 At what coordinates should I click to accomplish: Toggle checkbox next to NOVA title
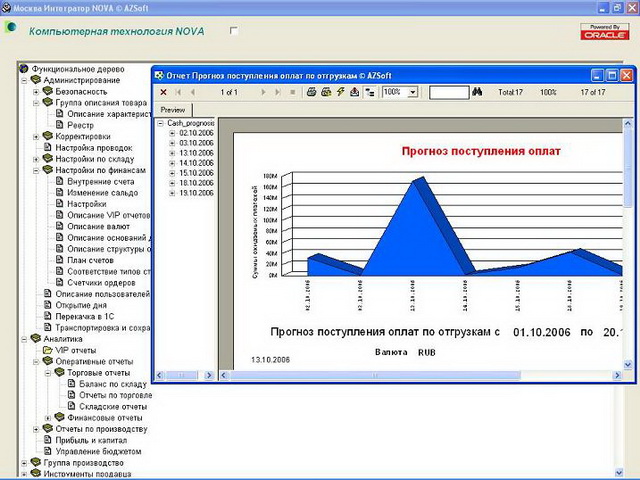(x=234, y=31)
